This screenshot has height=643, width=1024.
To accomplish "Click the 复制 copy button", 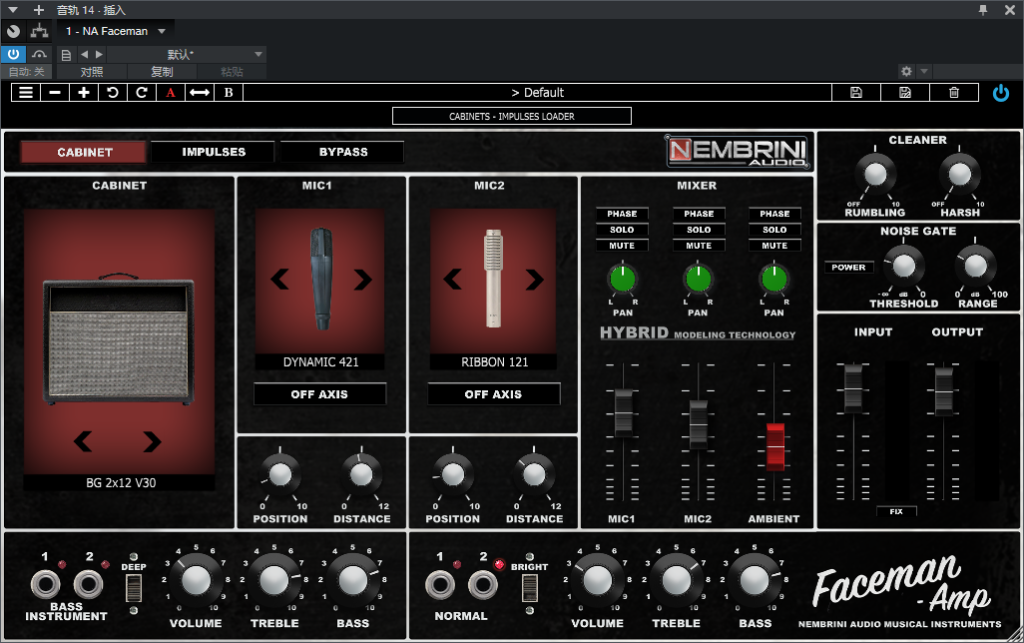I will [x=162, y=72].
